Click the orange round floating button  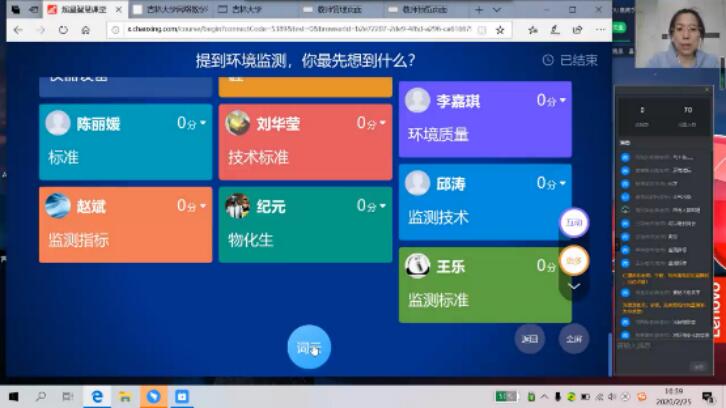(x=574, y=260)
